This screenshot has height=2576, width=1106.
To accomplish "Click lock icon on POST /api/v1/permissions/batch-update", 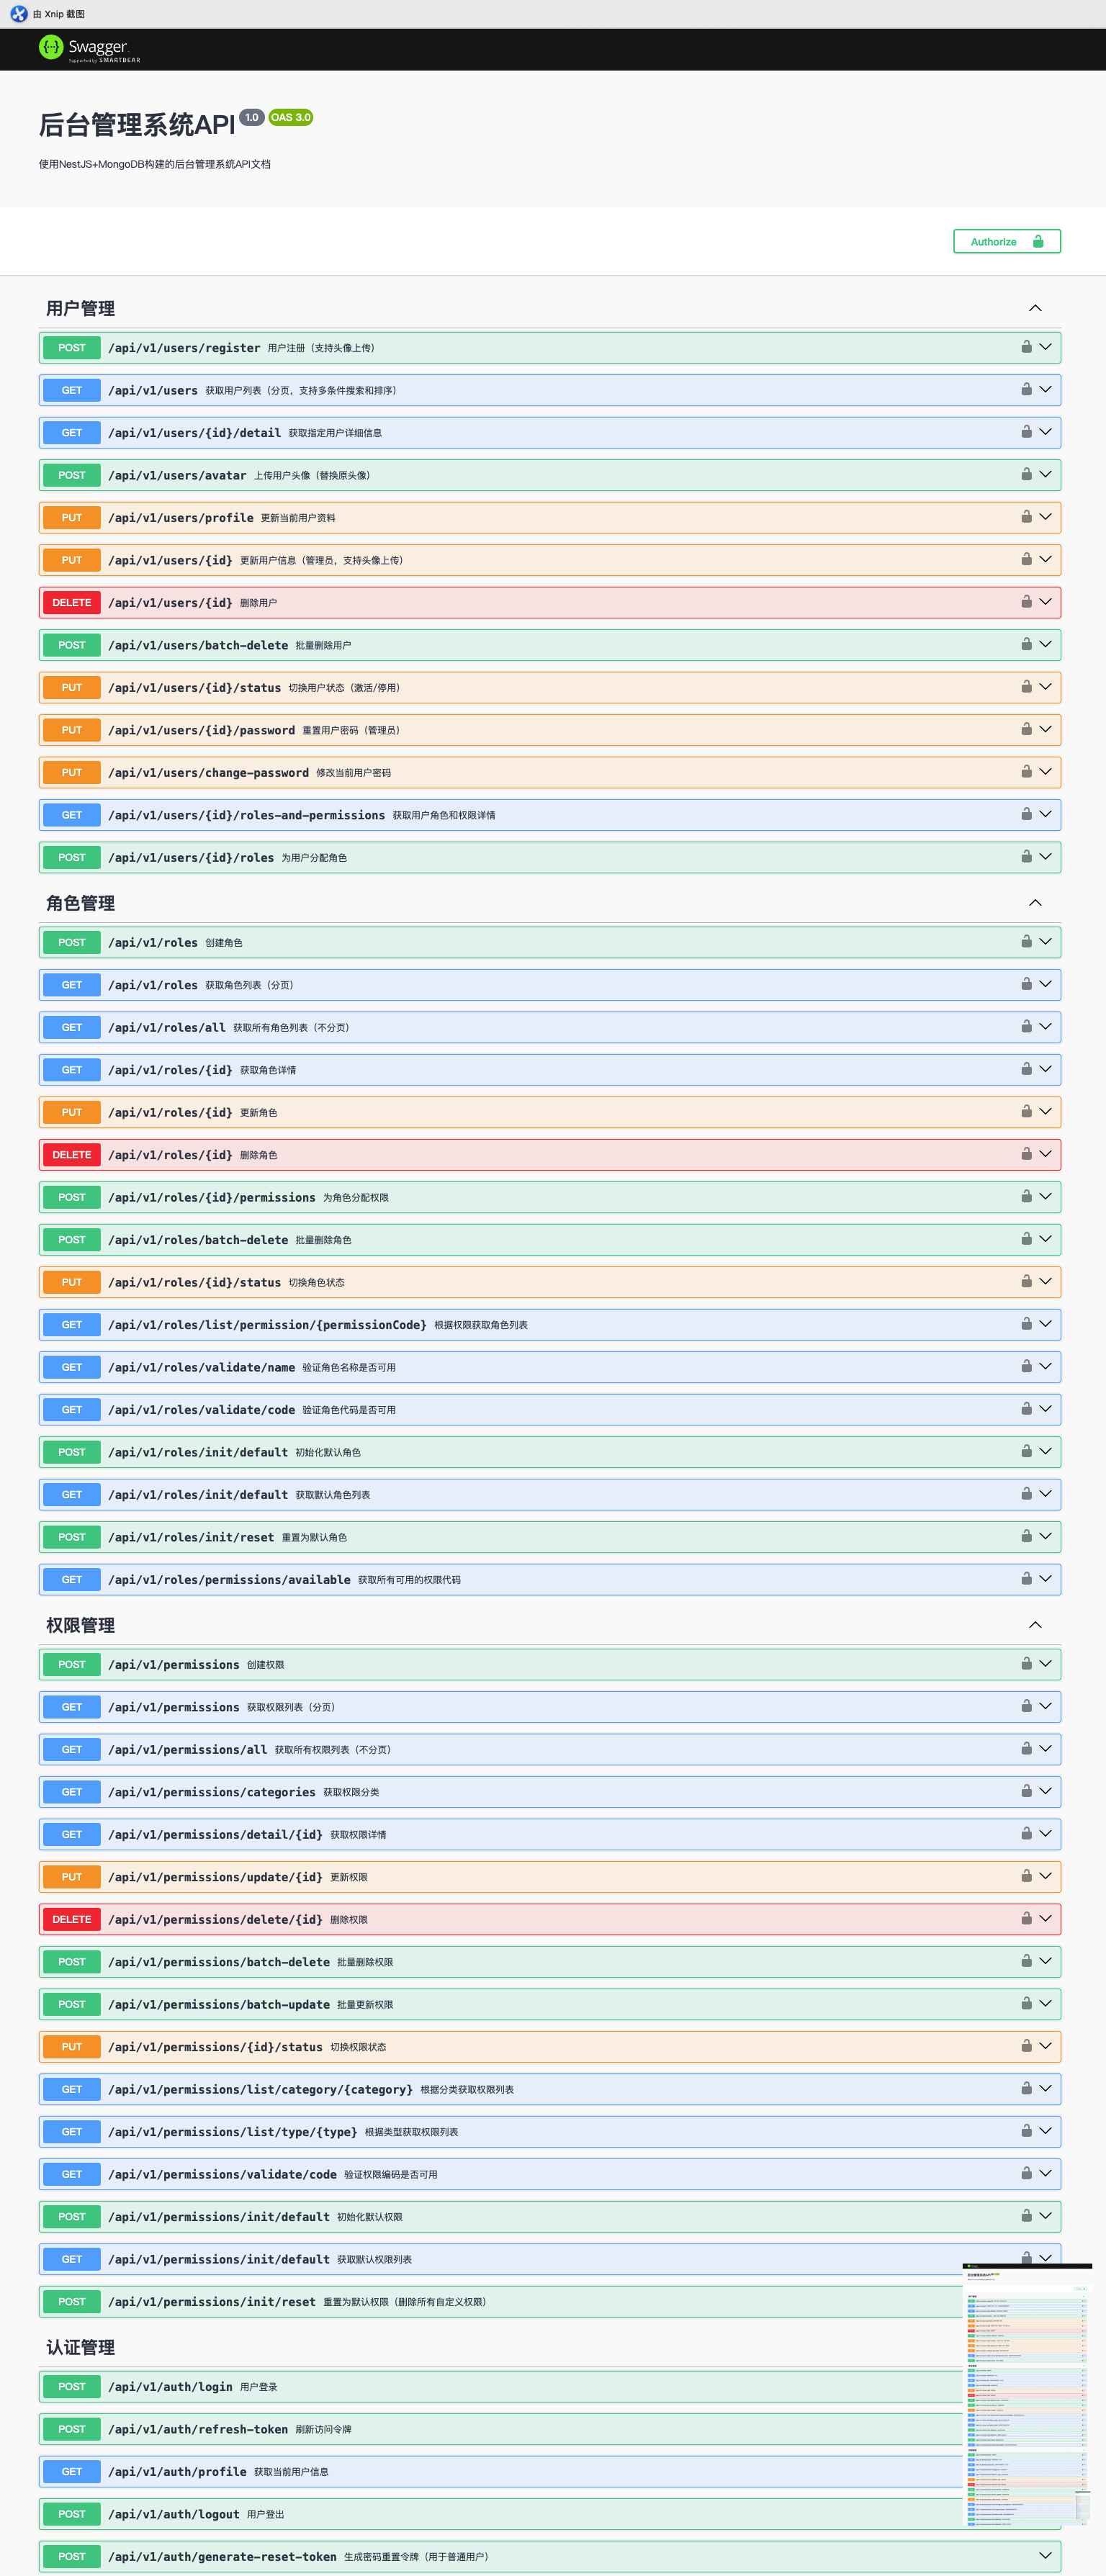I will [x=1026, y=2003].
